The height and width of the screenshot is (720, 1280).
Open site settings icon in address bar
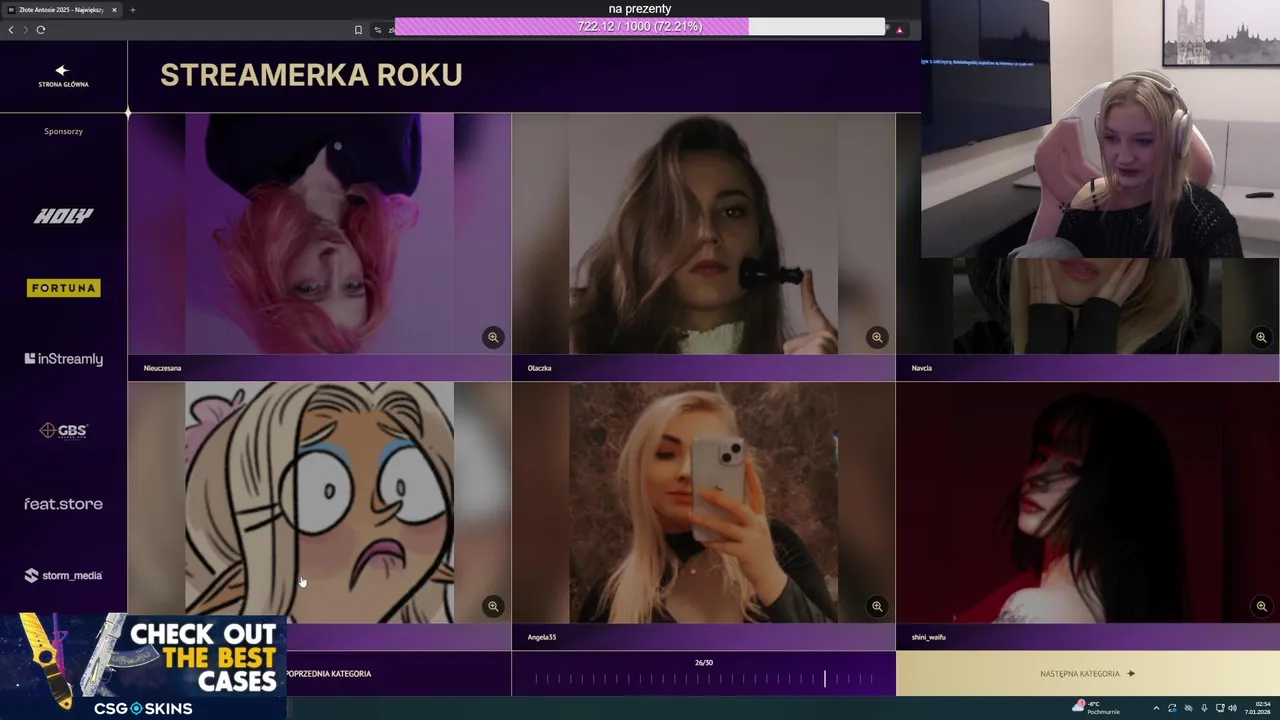pos(378,30)
